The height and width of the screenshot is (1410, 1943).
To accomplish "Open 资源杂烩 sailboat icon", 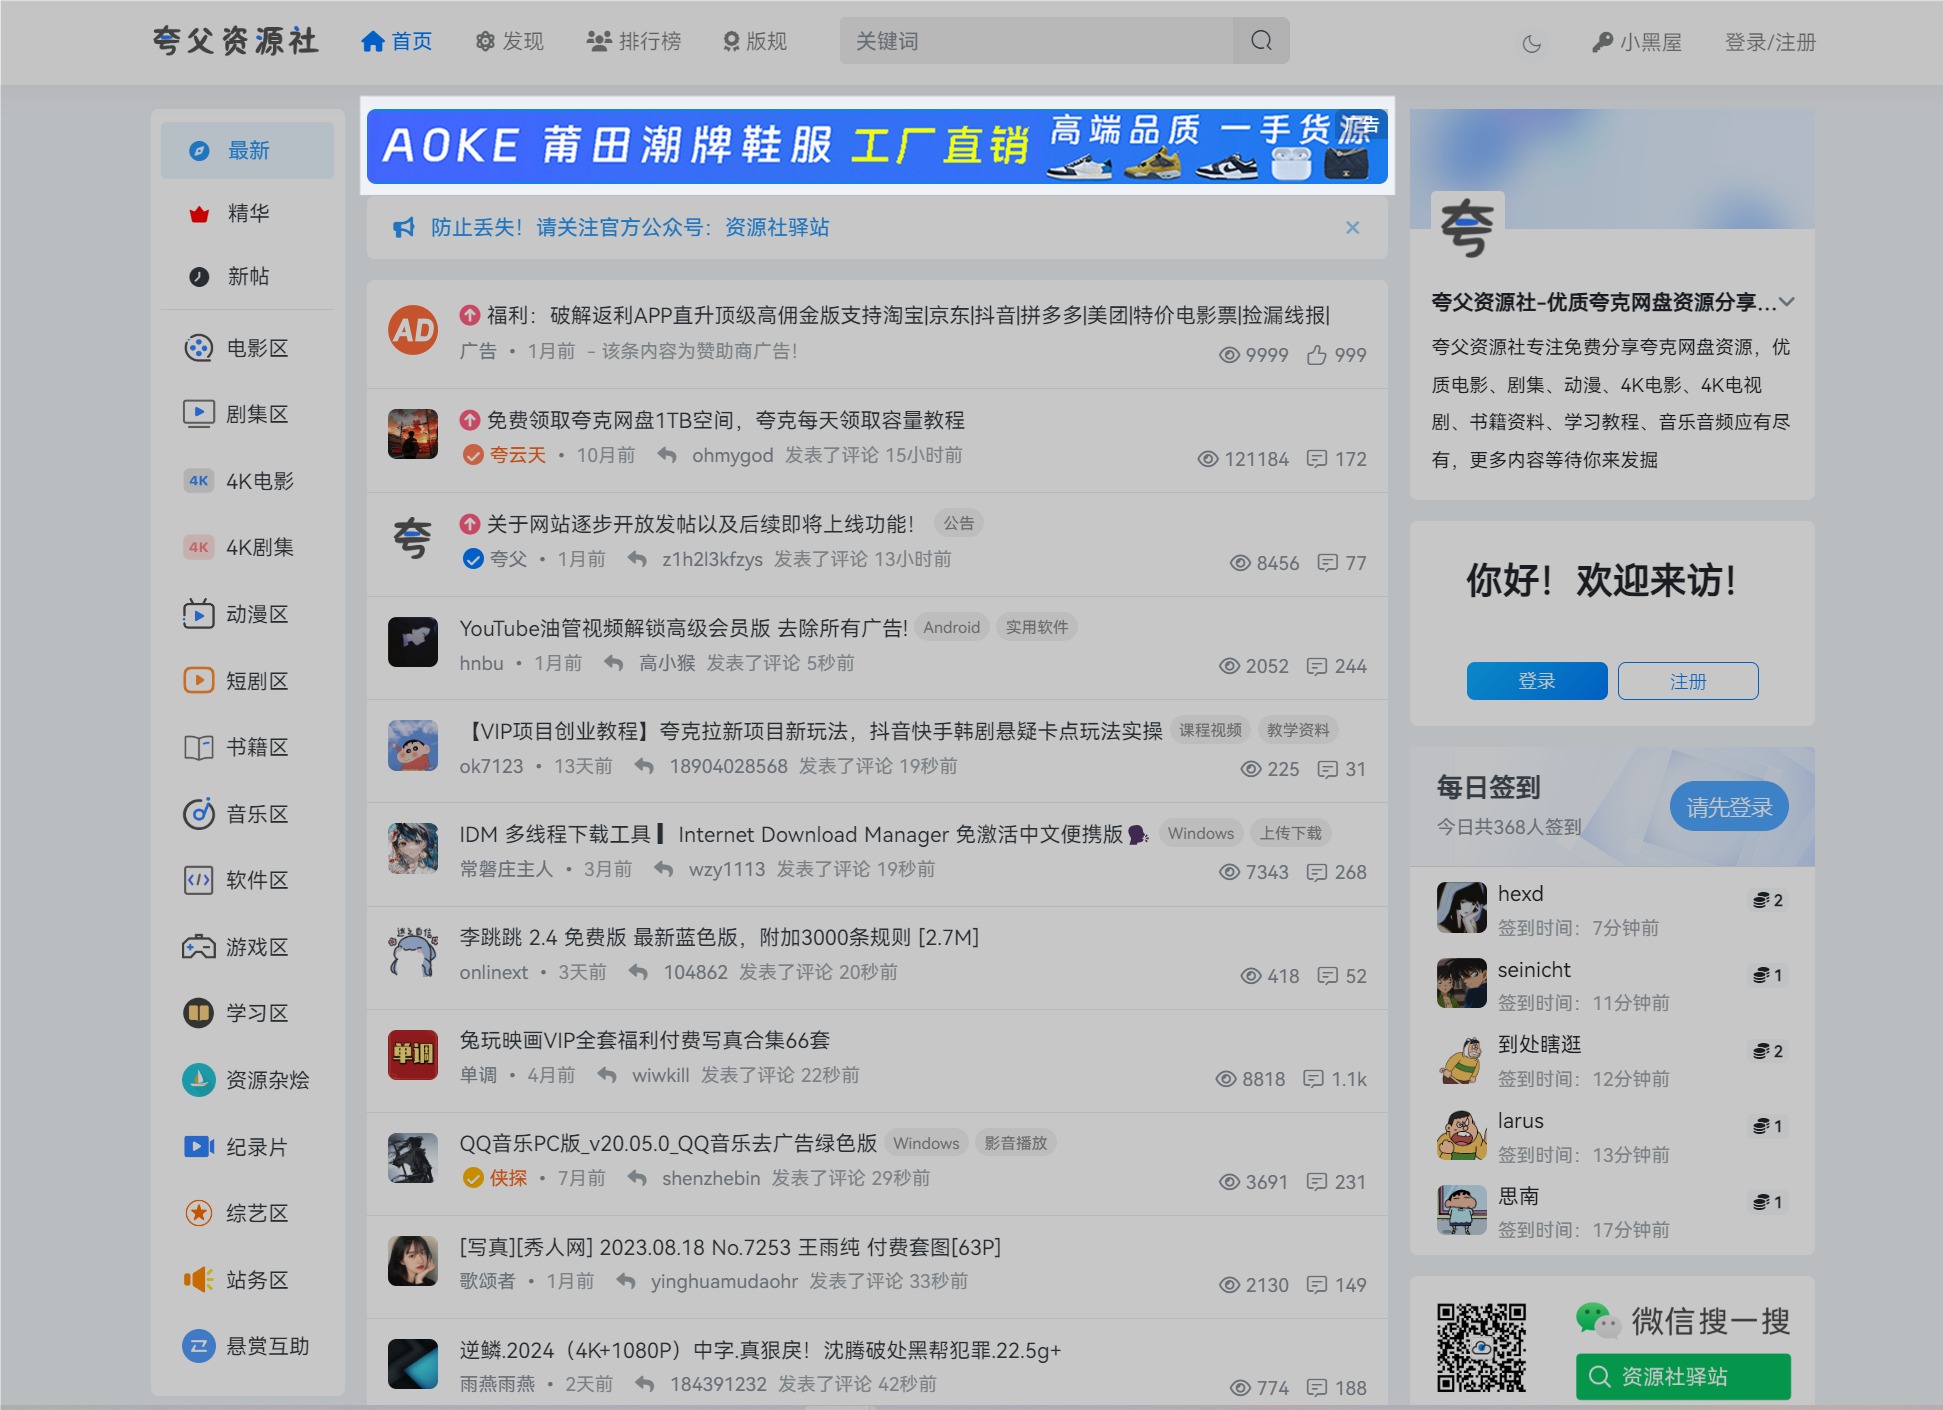I will point(198,1080).
